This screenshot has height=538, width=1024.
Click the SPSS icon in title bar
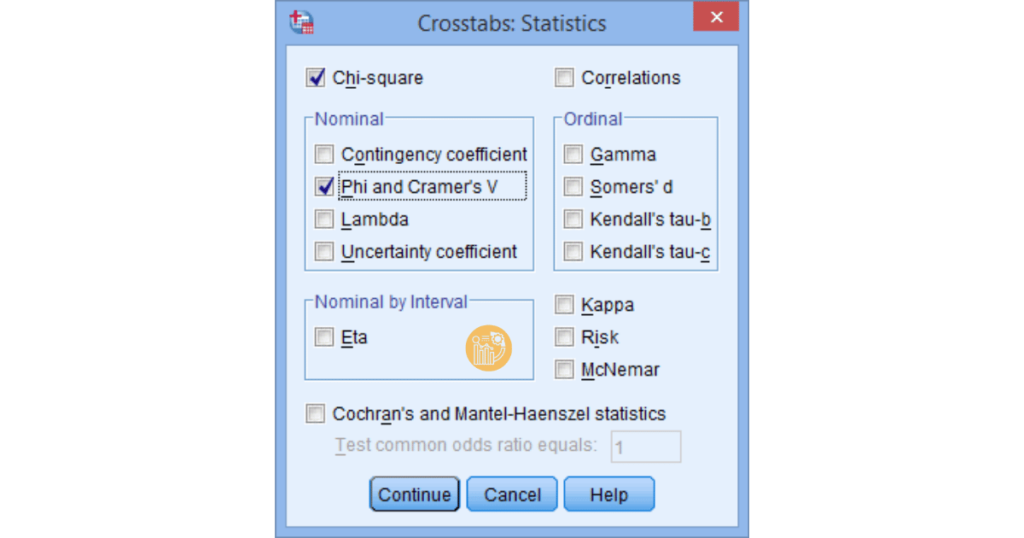coord(301,22)
